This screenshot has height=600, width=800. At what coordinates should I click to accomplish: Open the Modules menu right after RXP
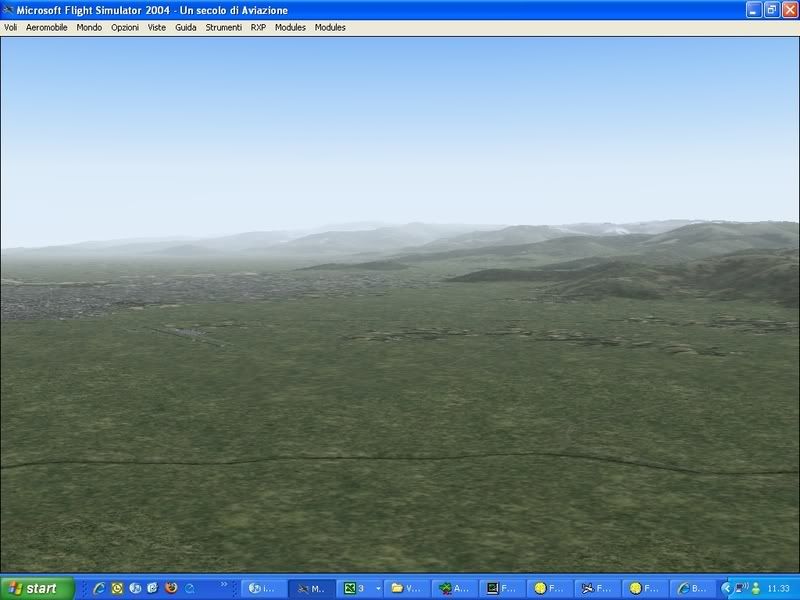(290, 28)
